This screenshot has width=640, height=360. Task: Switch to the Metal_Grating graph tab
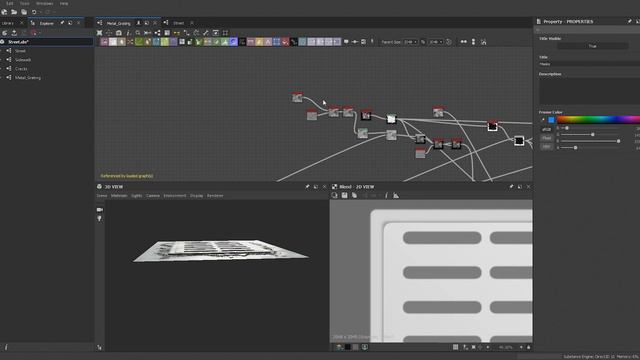pyautogui.click(x=118, y=23)
